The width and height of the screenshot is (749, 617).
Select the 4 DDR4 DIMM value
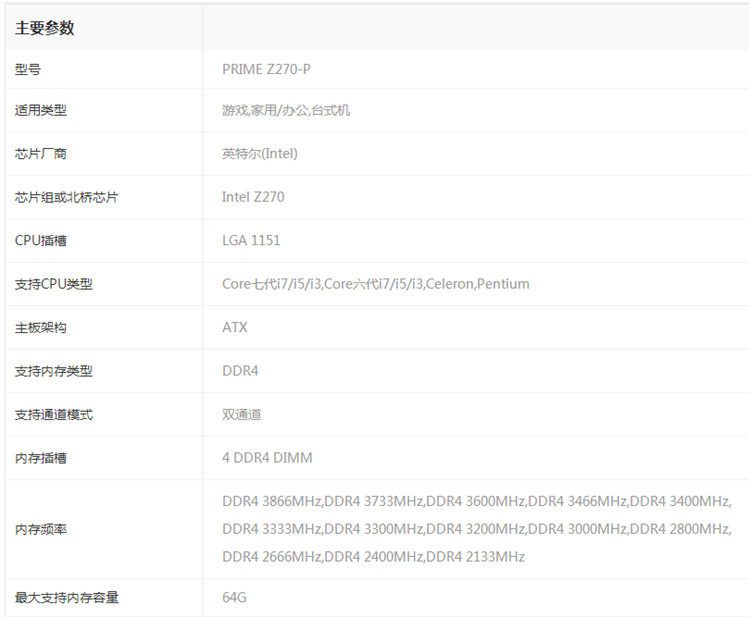click(x=267, y=457)
